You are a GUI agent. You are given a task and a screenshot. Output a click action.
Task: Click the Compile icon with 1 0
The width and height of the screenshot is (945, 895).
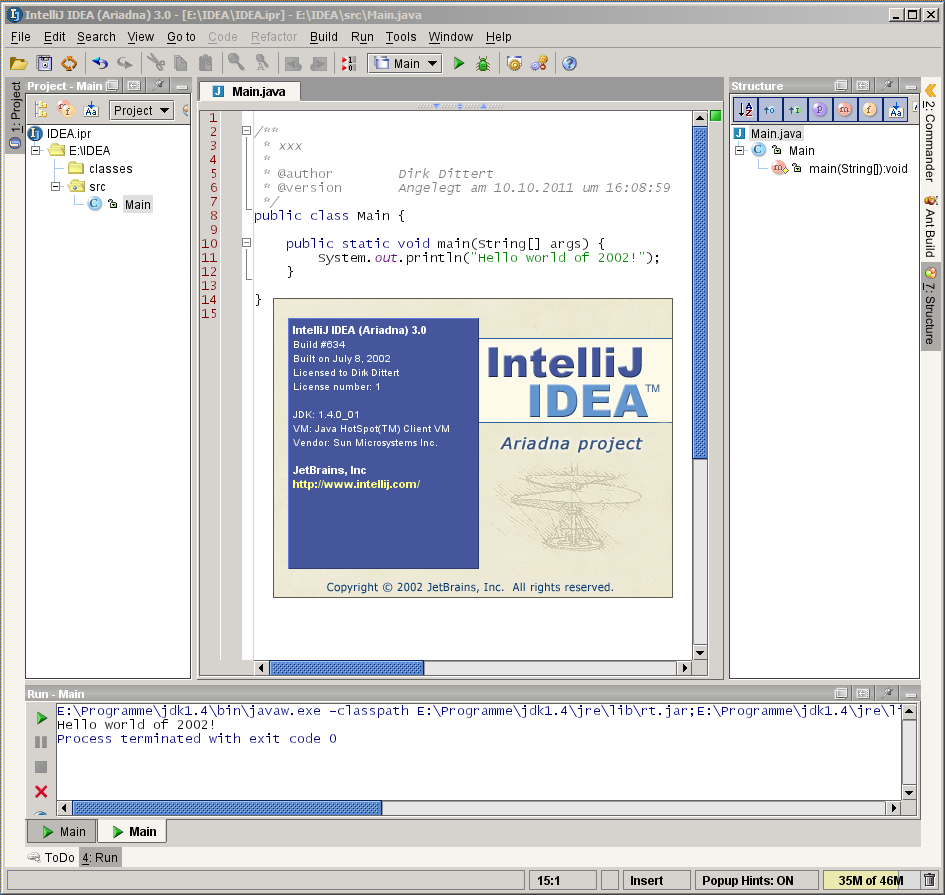pos(349,63)
